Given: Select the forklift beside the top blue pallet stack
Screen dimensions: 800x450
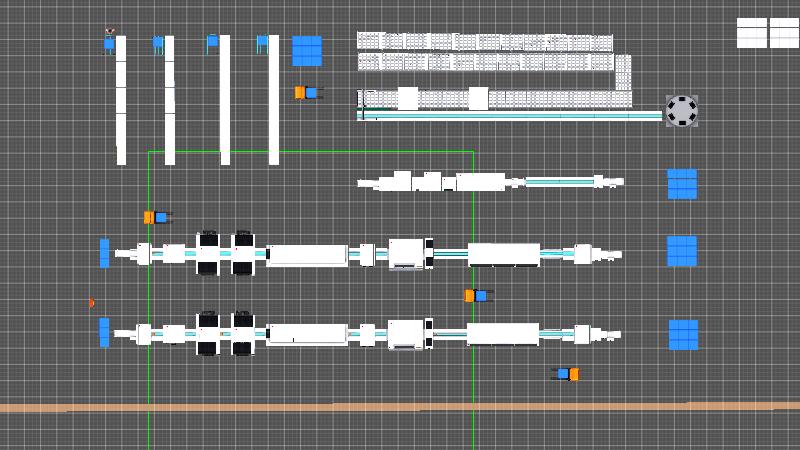Looking at the screenshot, I should click(308, 93).
